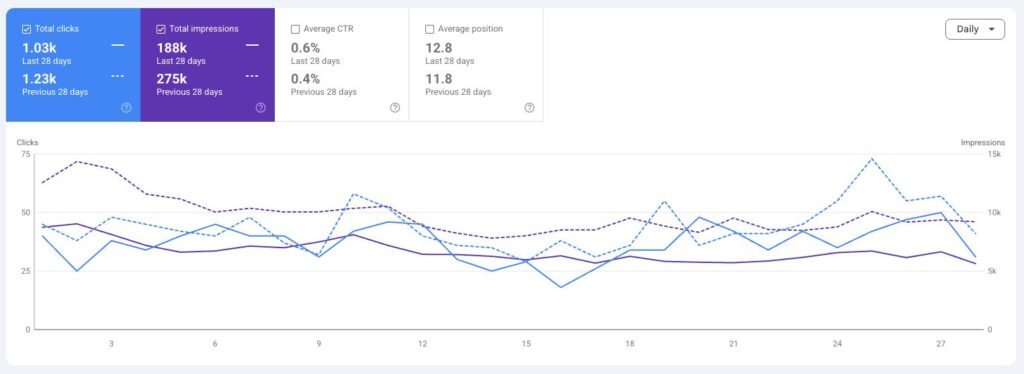Open help icon on Total impressions card
This screenshot has width=1024, height=374.
click(261, 108)
